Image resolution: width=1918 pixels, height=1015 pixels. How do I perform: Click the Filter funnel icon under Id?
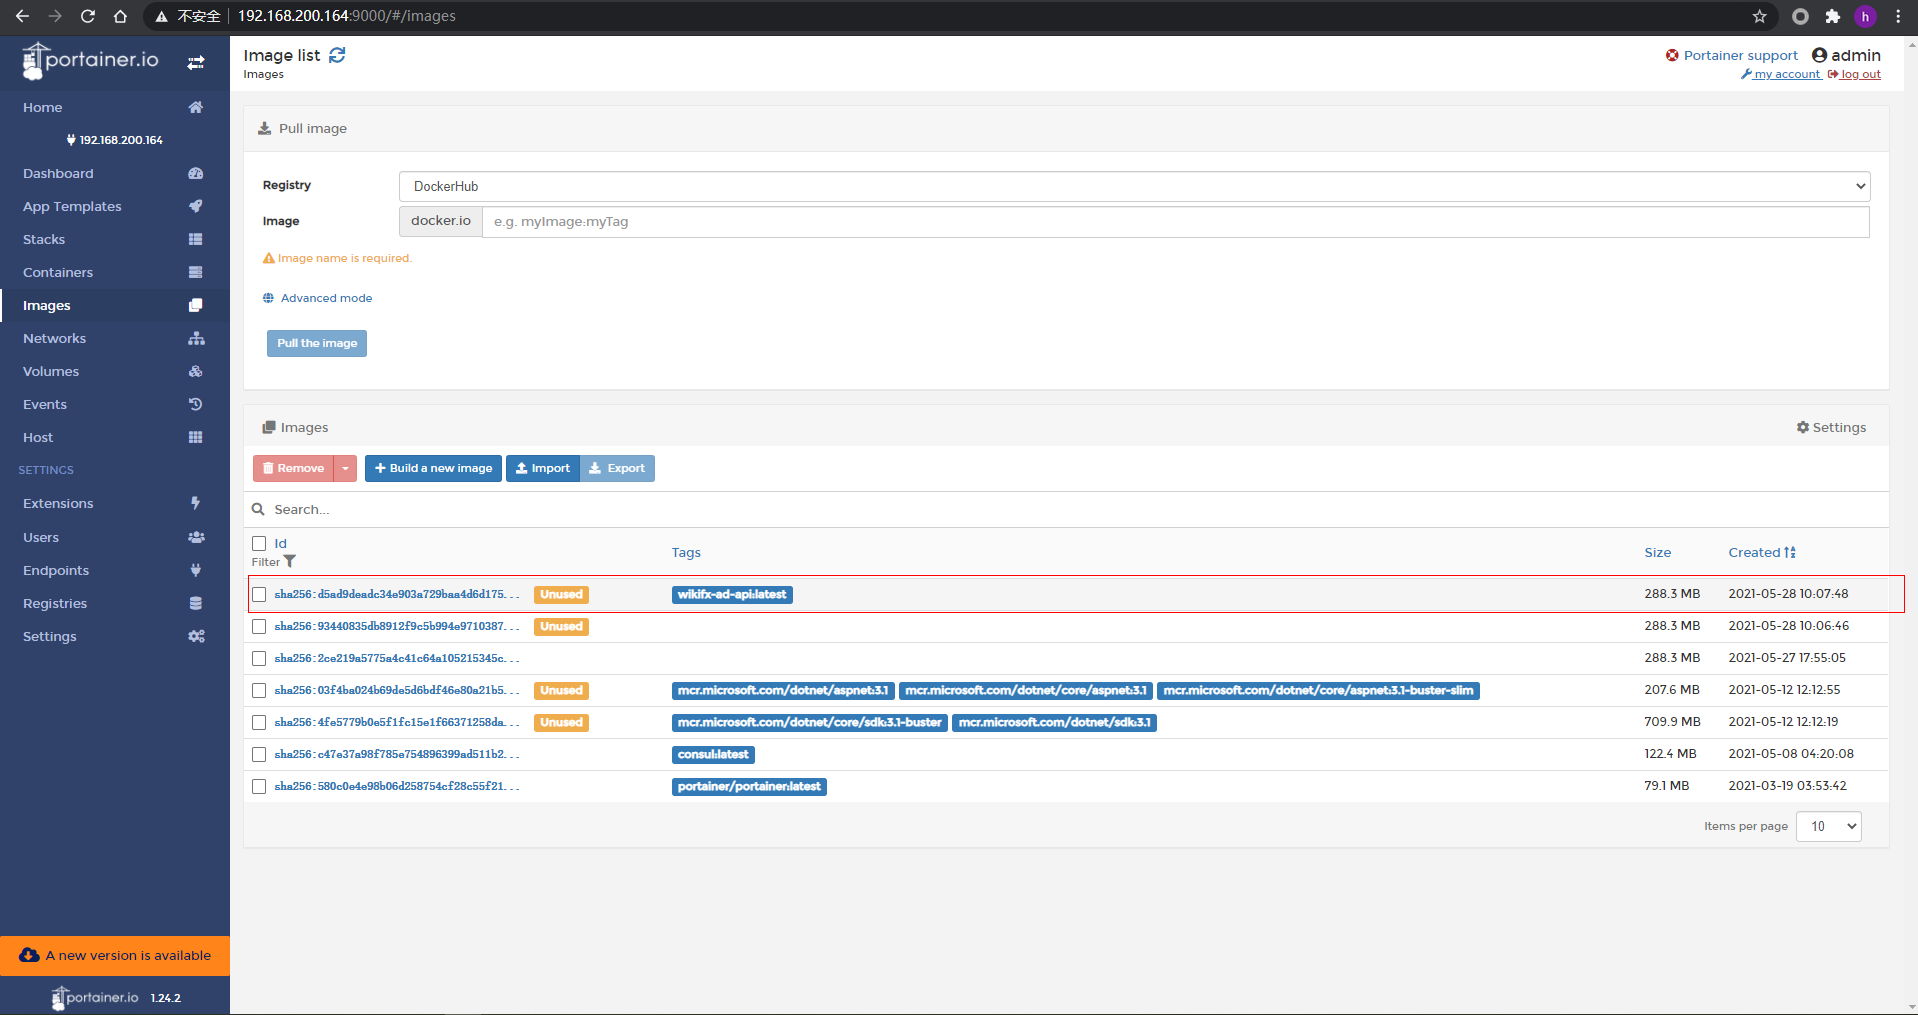290,562
